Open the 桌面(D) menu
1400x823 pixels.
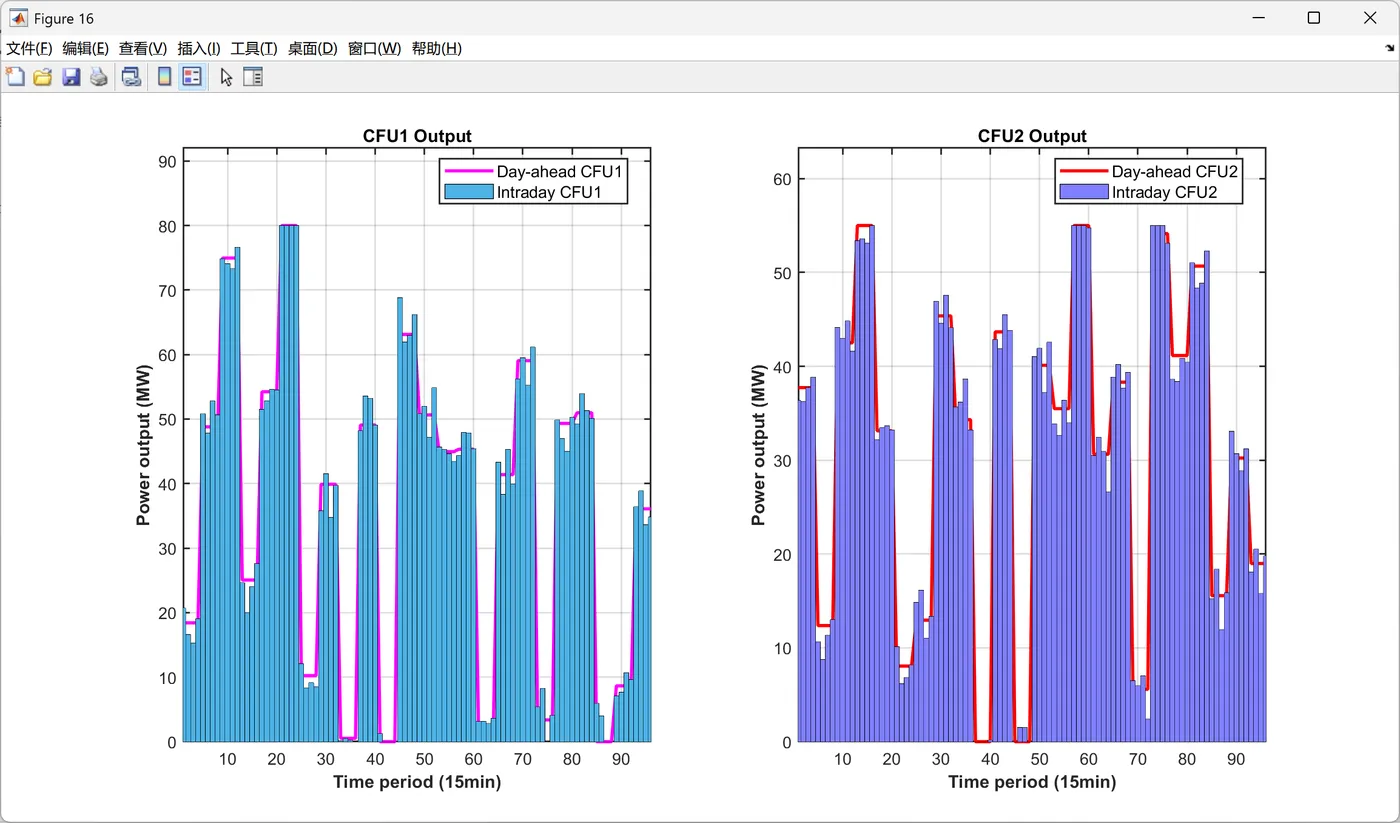(x=313, y=48)
